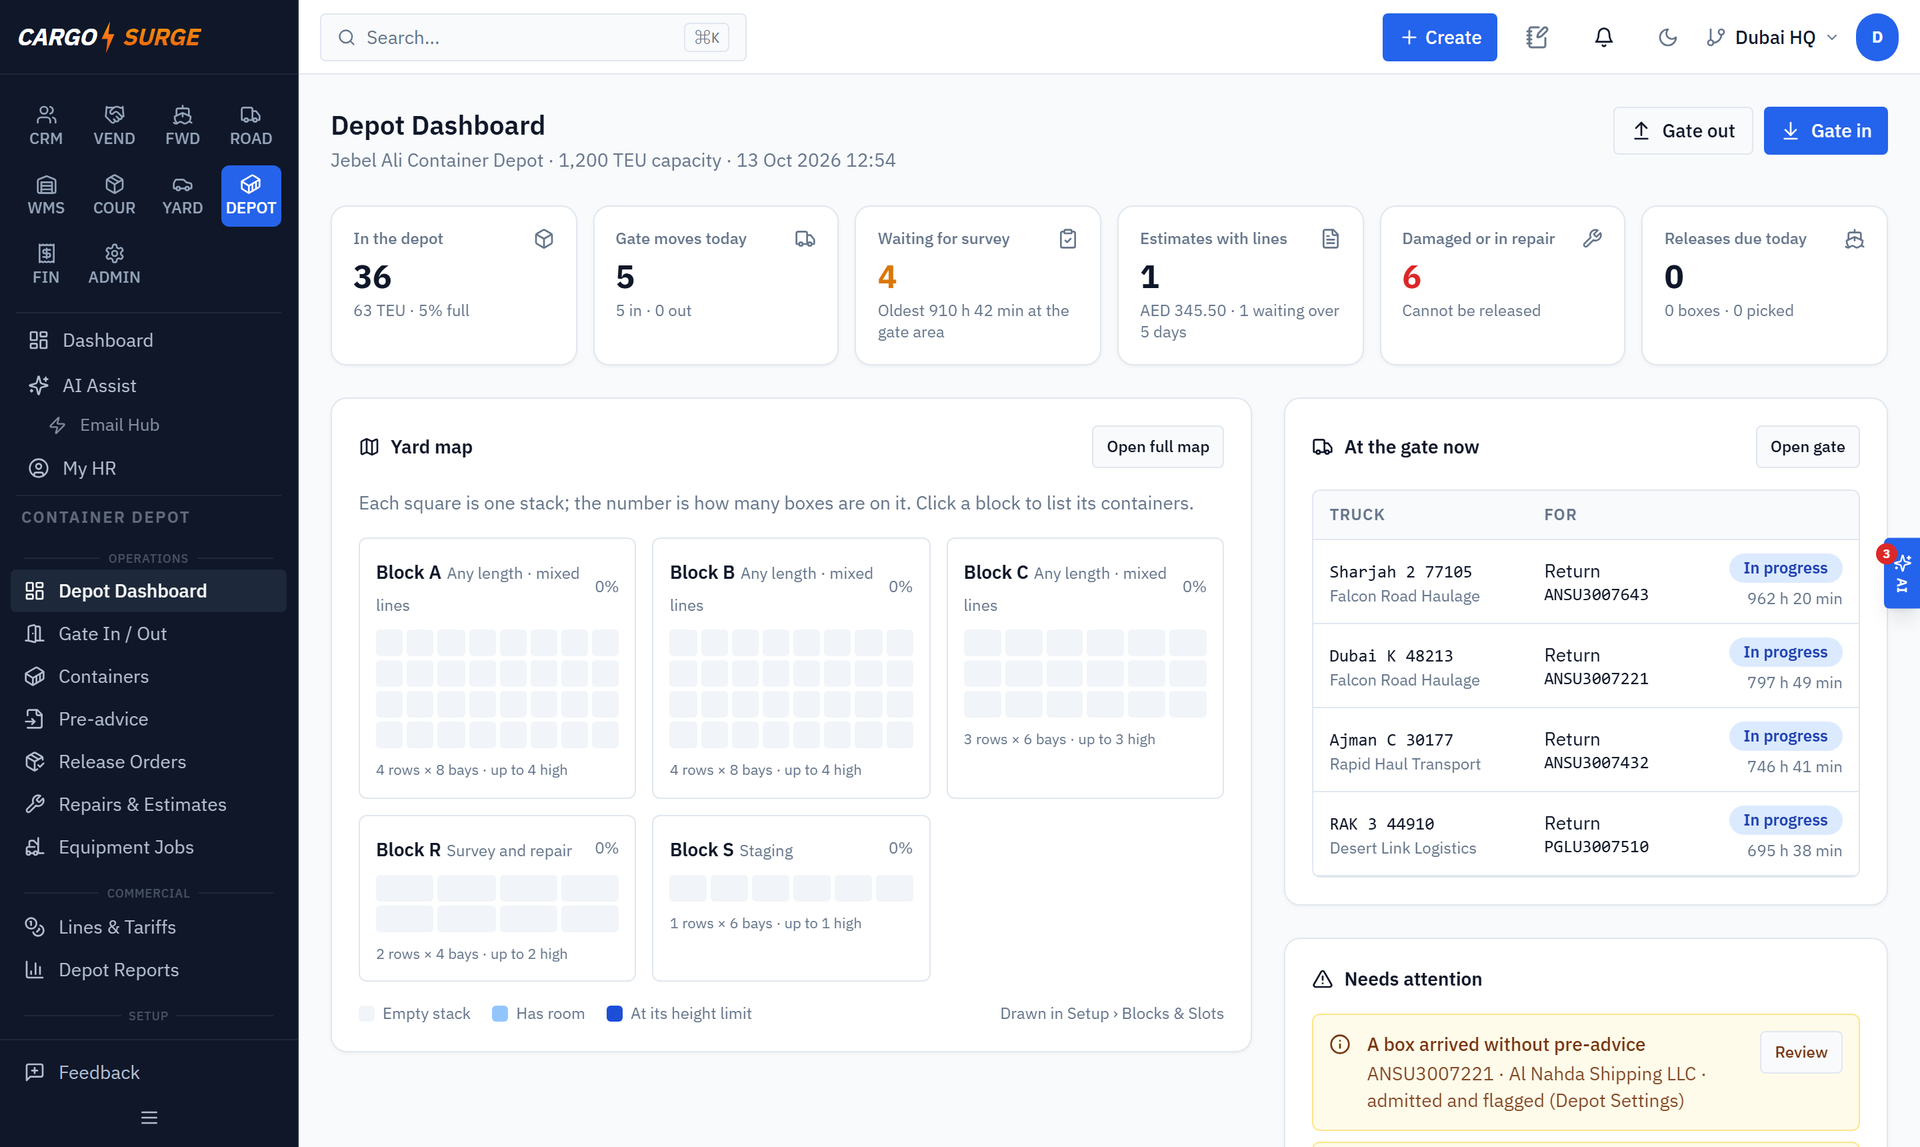Click the cube icon on In the depot card
The width and height of the screenshot is (1920, 1147).
coord(544,239)
